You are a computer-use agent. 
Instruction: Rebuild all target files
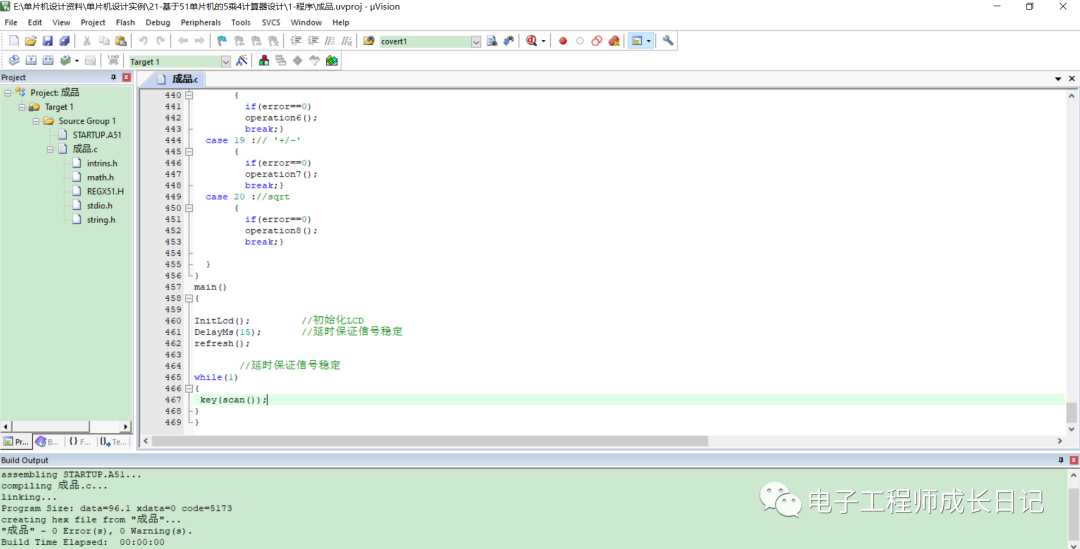pyautogui.click(x=48, y=61)
